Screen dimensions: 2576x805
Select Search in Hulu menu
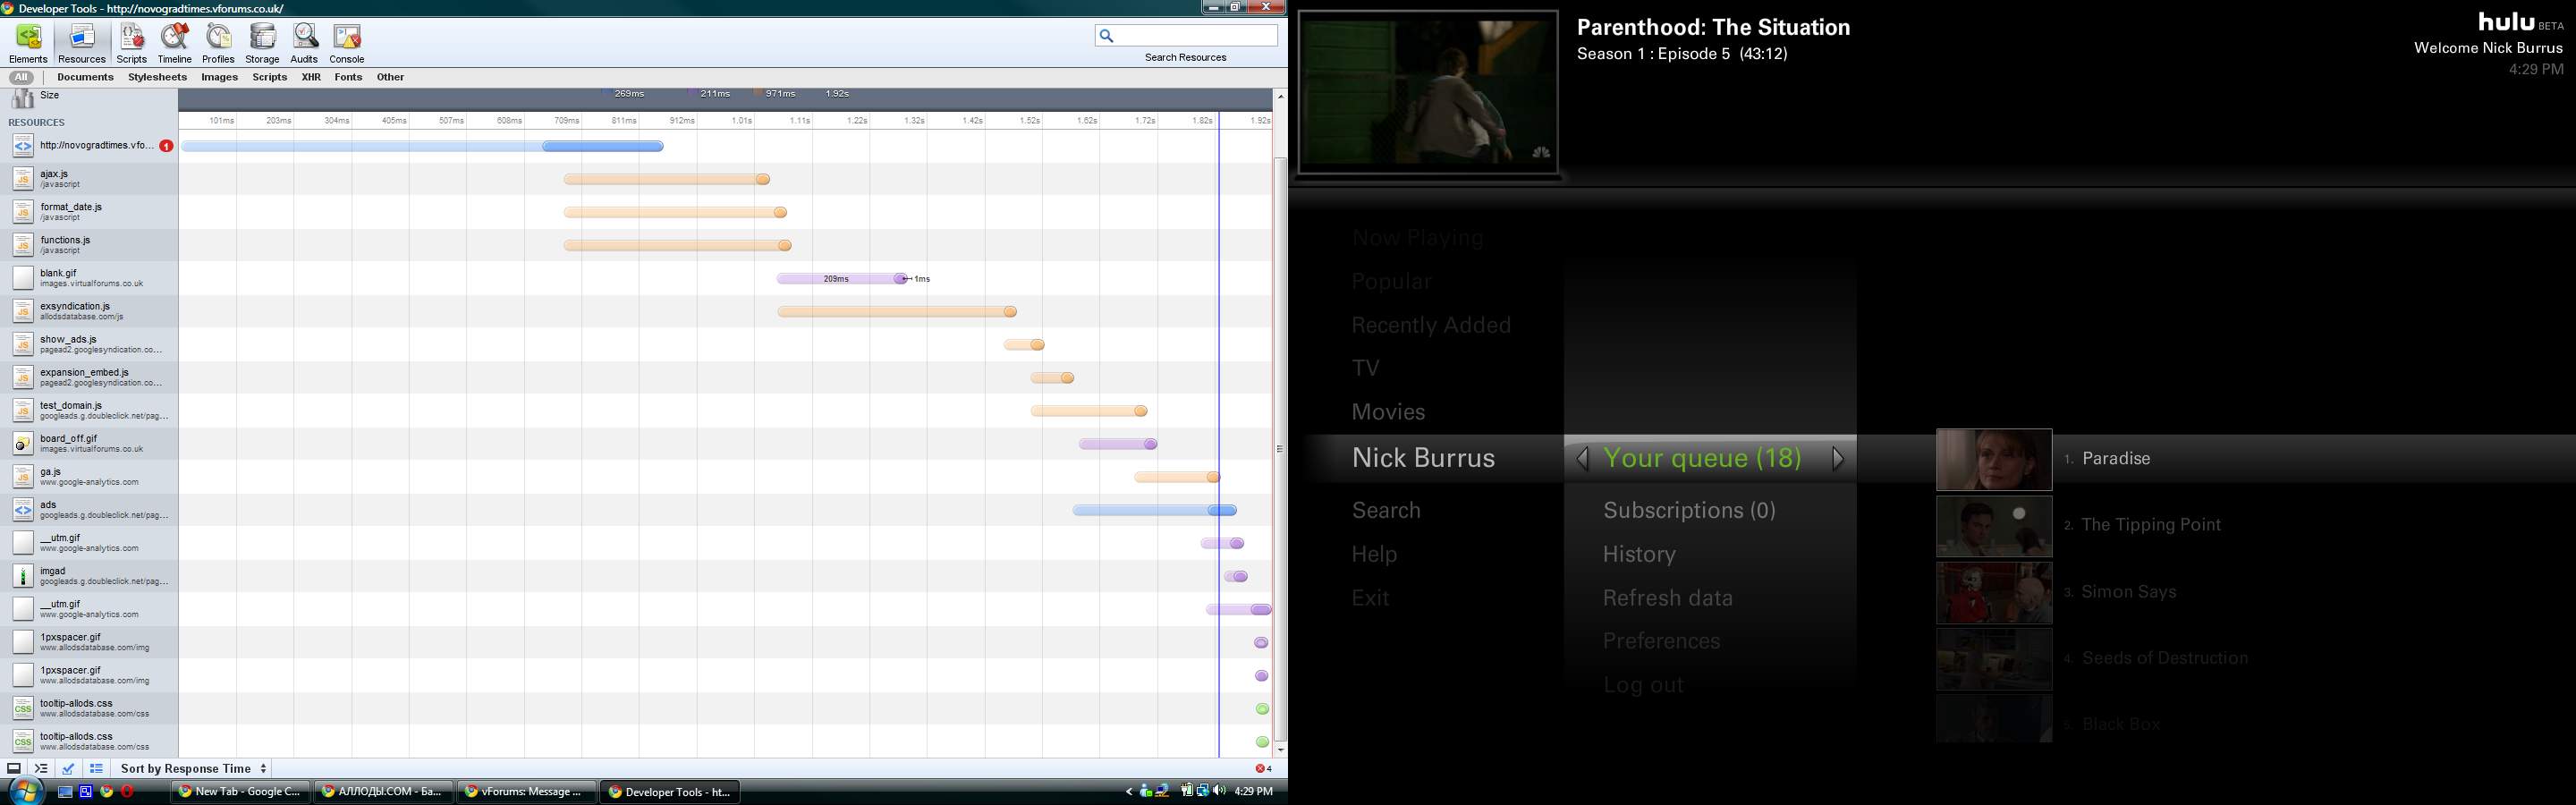click(1386, 510)
